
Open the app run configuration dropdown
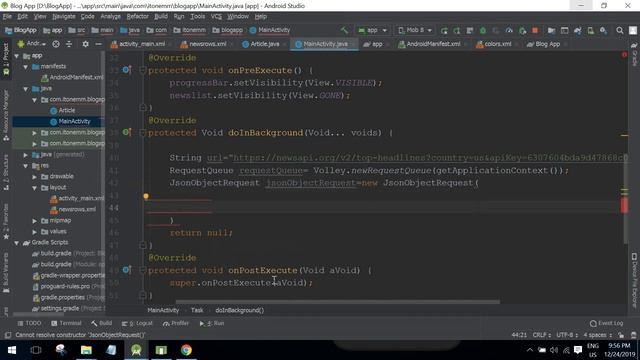point(372,30)
